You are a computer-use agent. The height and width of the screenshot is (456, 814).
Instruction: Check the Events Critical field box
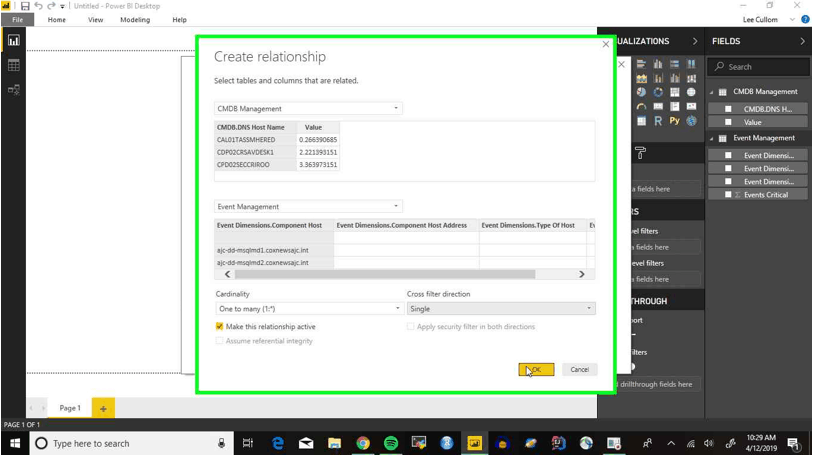pyautogui.click(x=728, y=195)
